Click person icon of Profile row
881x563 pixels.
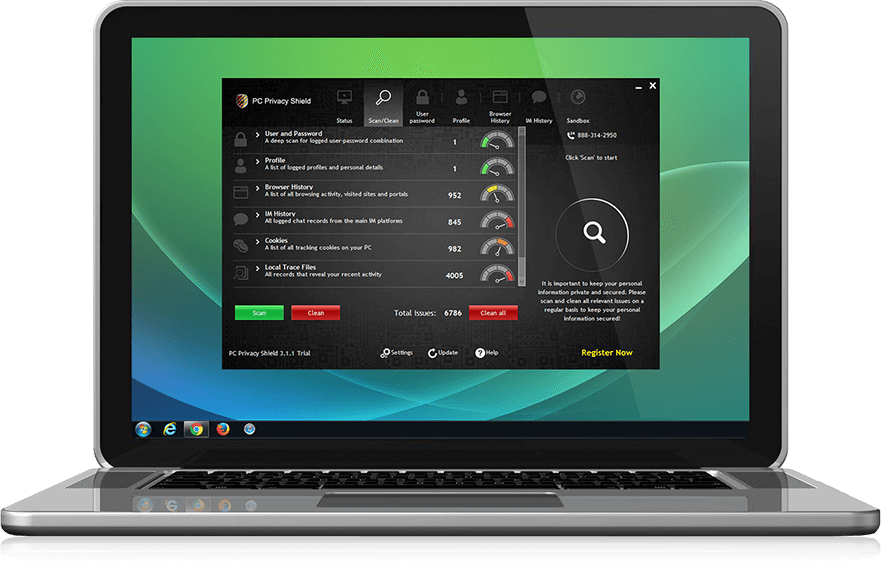(240, 165)
